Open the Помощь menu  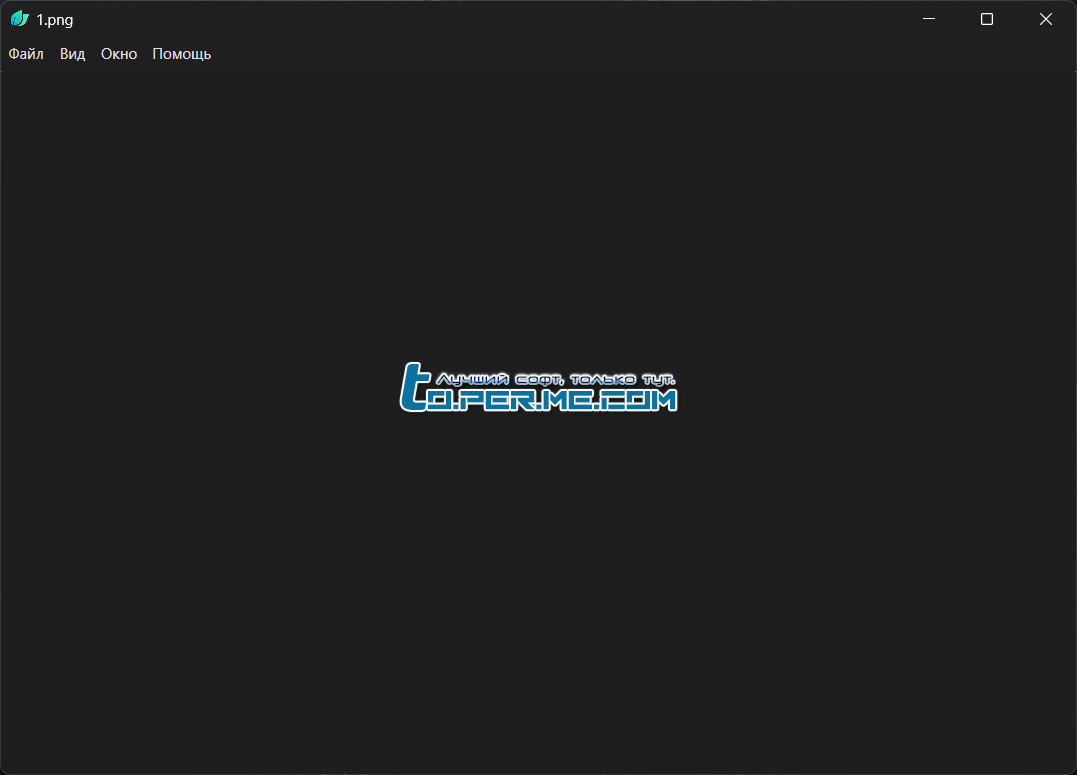[181, 54]
